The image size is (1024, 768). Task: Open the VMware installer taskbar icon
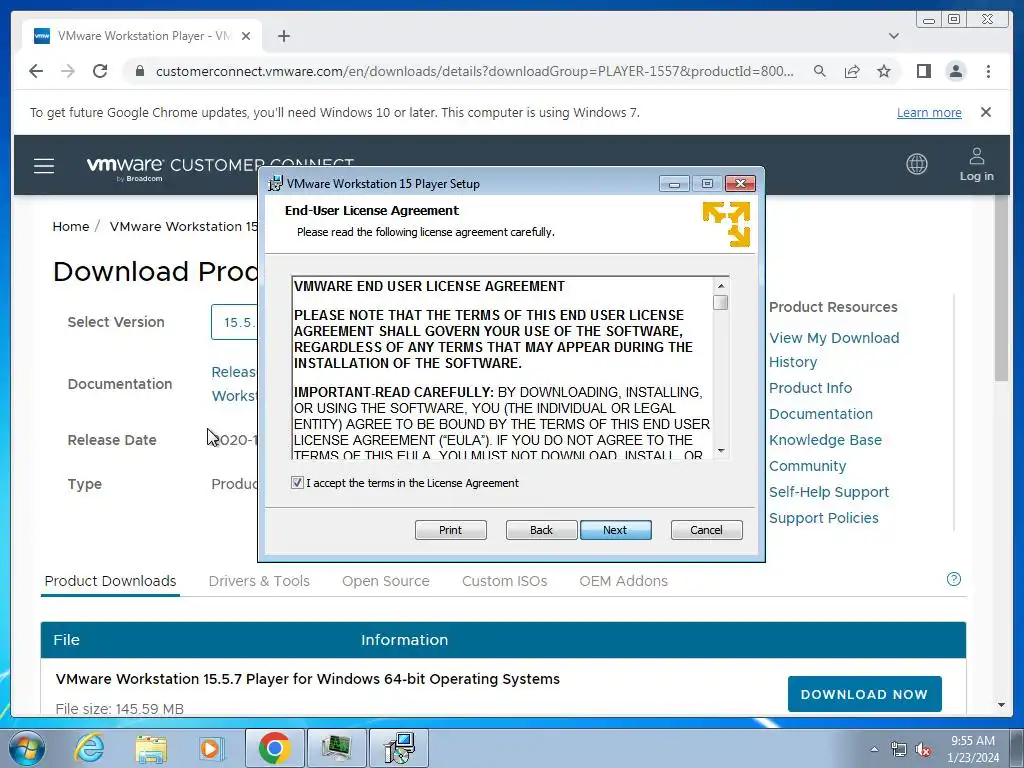click(399, 748)
